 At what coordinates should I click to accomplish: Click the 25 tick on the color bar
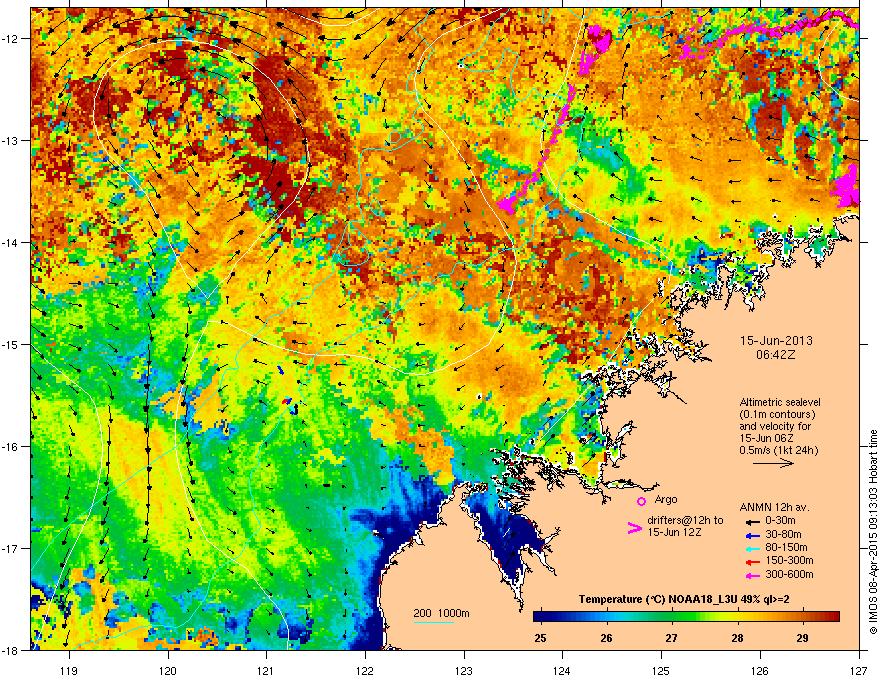point(540,638)
